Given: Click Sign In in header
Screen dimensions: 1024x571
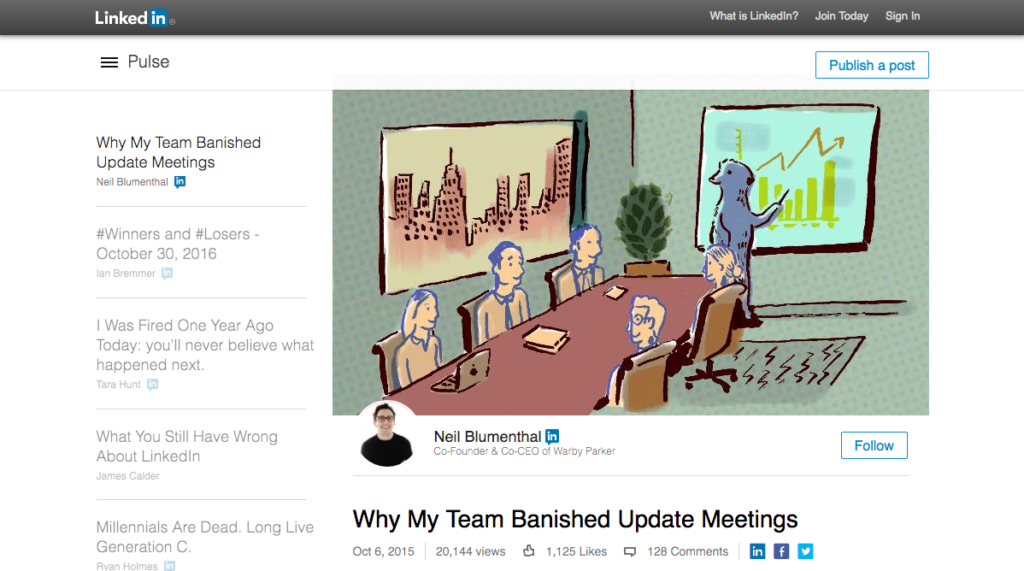Looking at the screenshot, I should click(902, 16).
